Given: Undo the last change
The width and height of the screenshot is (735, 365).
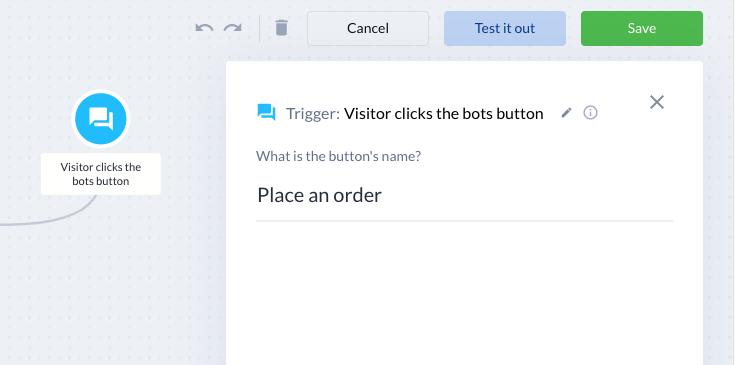Looking at the screenshot, I should [x=204, y=28].
